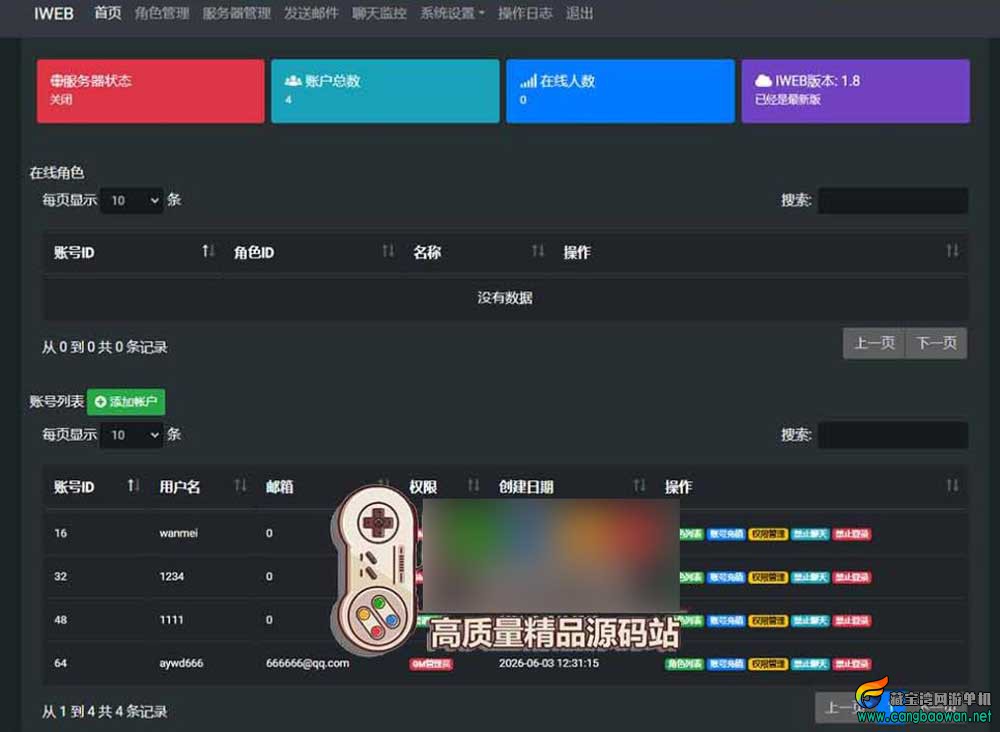This screenshot has height=732, width=1000.
Task: Click account ID 64 cell
Action: click(61, 663)
